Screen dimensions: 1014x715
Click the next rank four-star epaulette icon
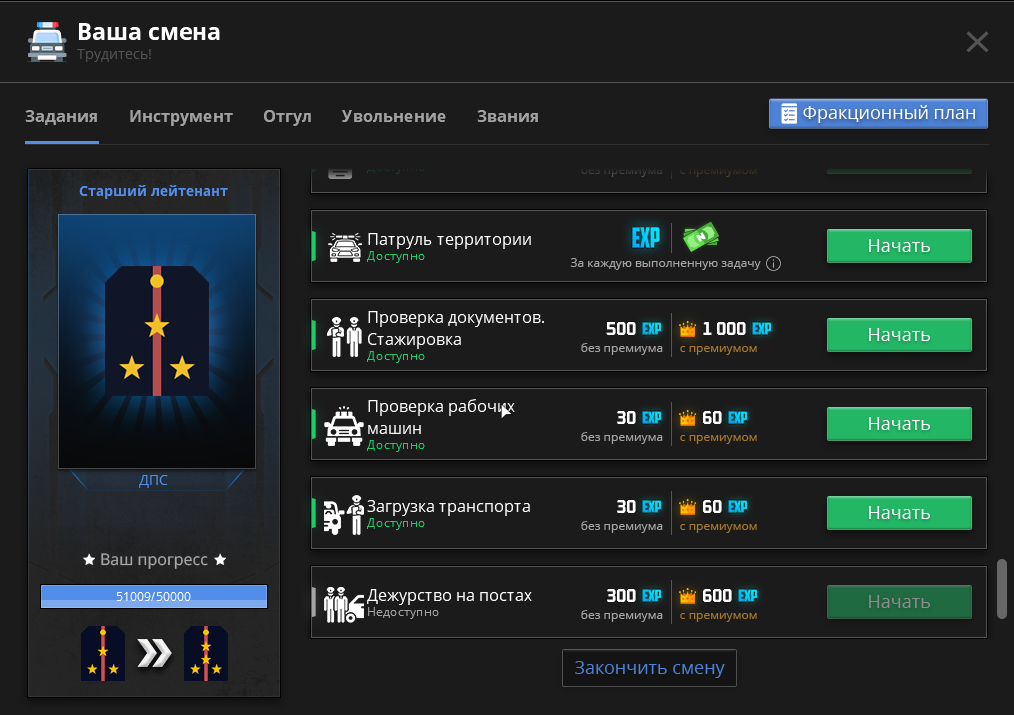[206, 654]
